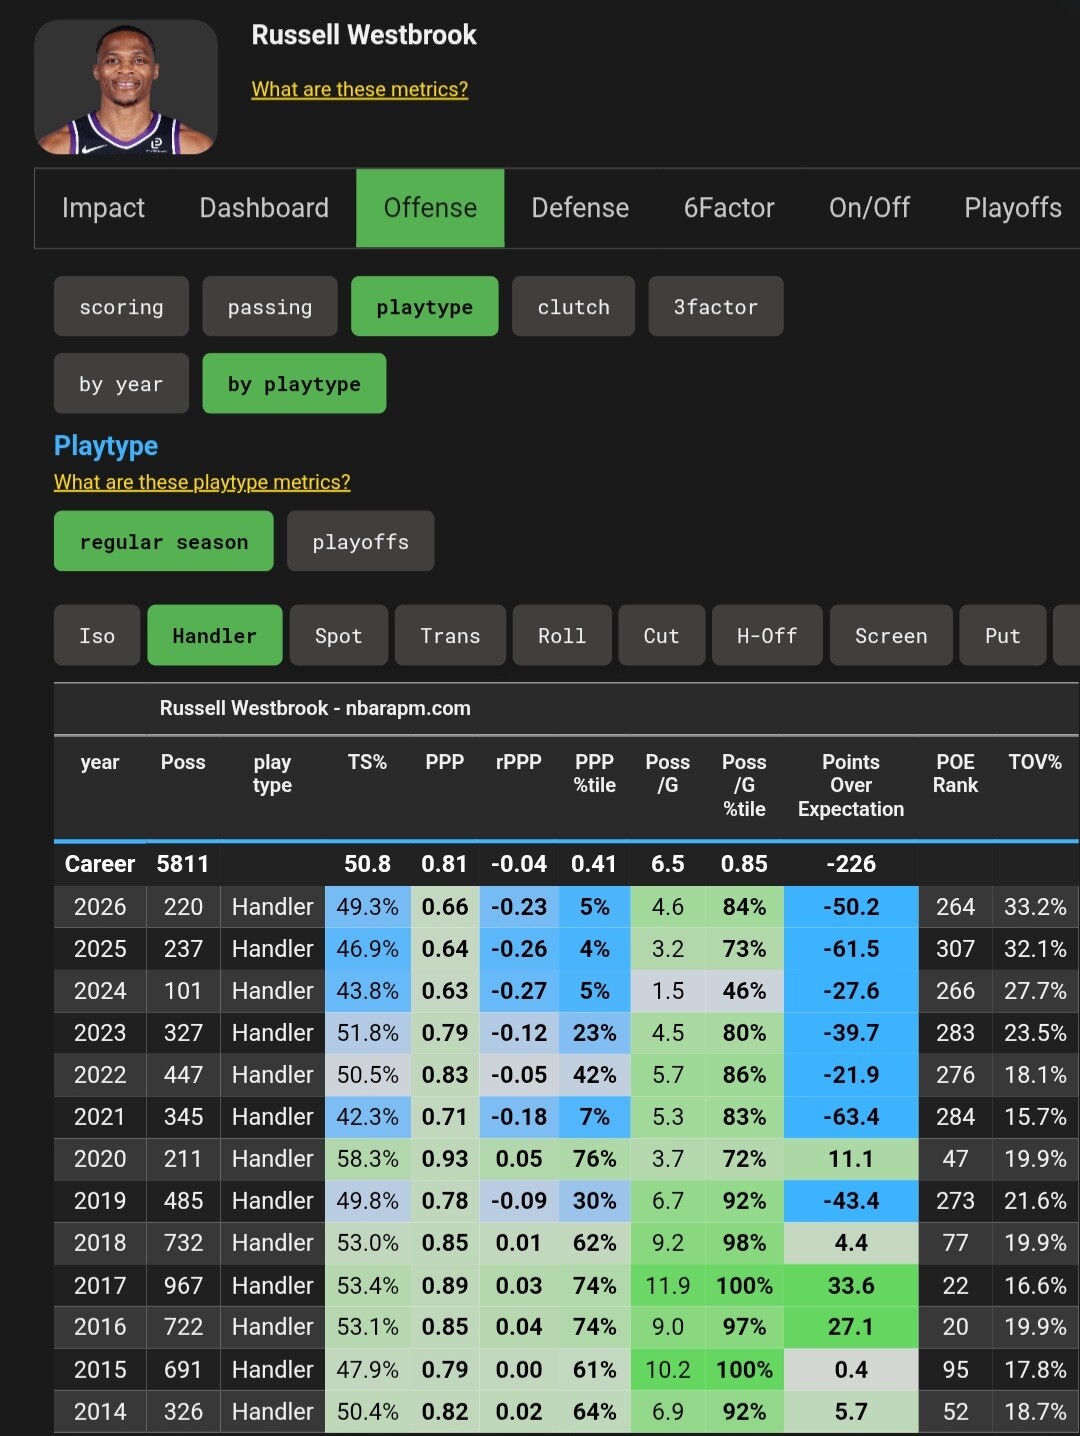Screen dimensions: 1080x1436
Task: Sort by Points Over Expectation column header
Action: pyautogui.click(x=851, y=786)
